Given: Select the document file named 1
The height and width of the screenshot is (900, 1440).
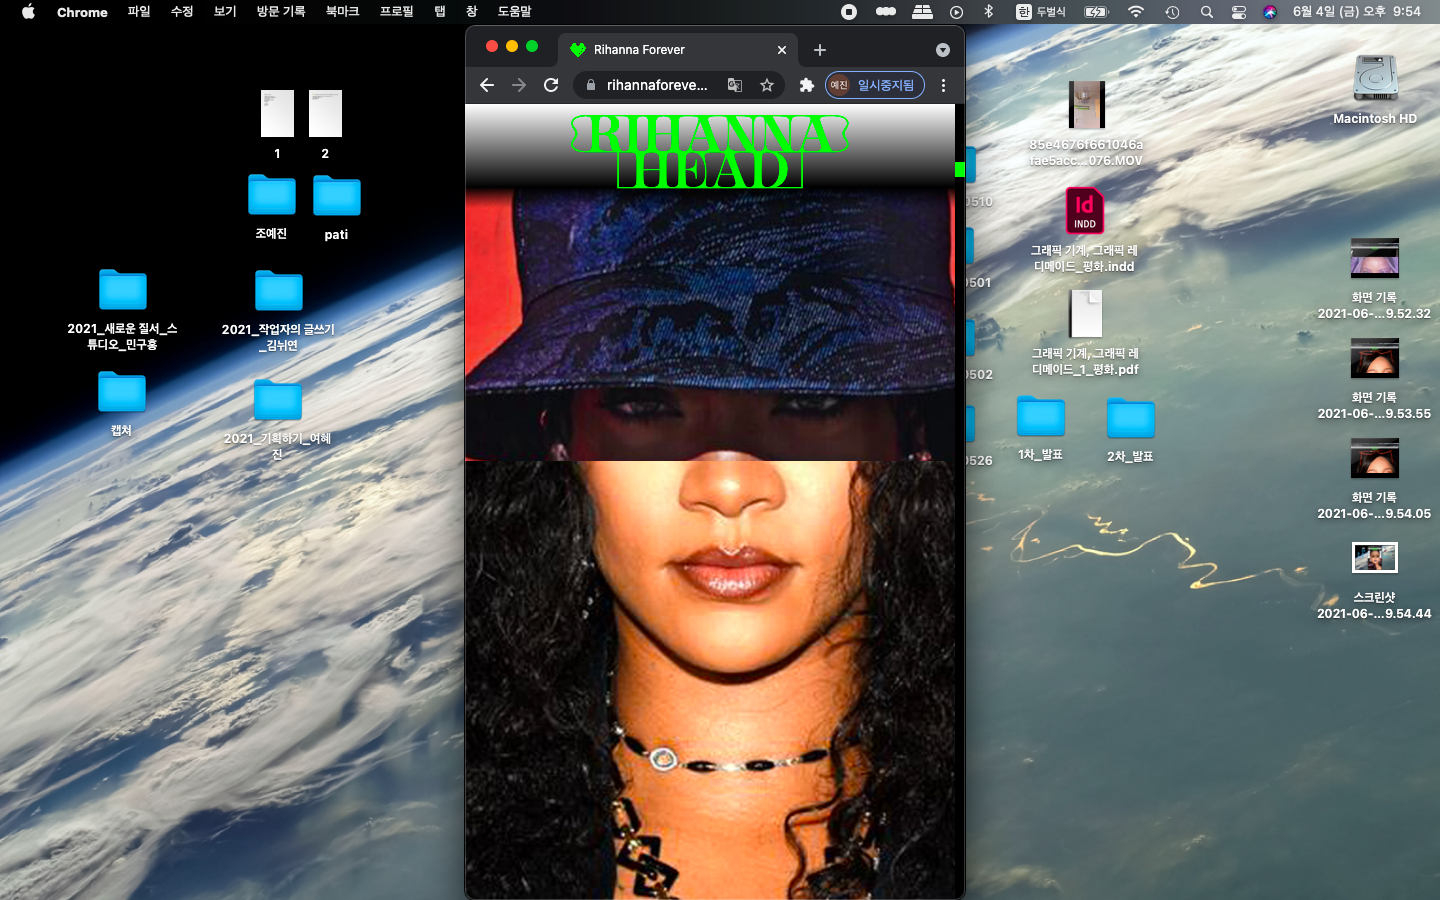Looking at the screenshot, I should click(277, 113).
